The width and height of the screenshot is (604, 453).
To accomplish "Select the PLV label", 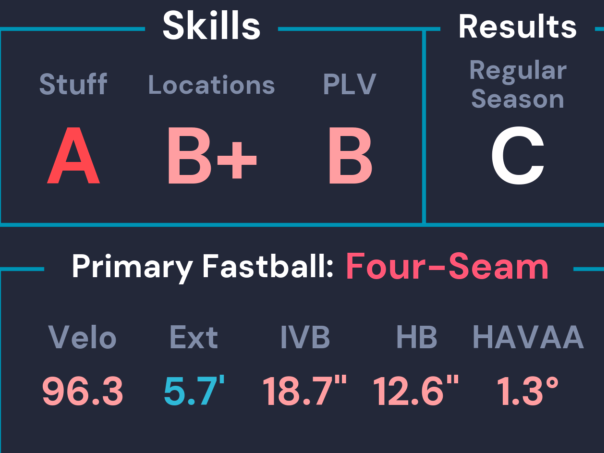I will tap(349, 85).
